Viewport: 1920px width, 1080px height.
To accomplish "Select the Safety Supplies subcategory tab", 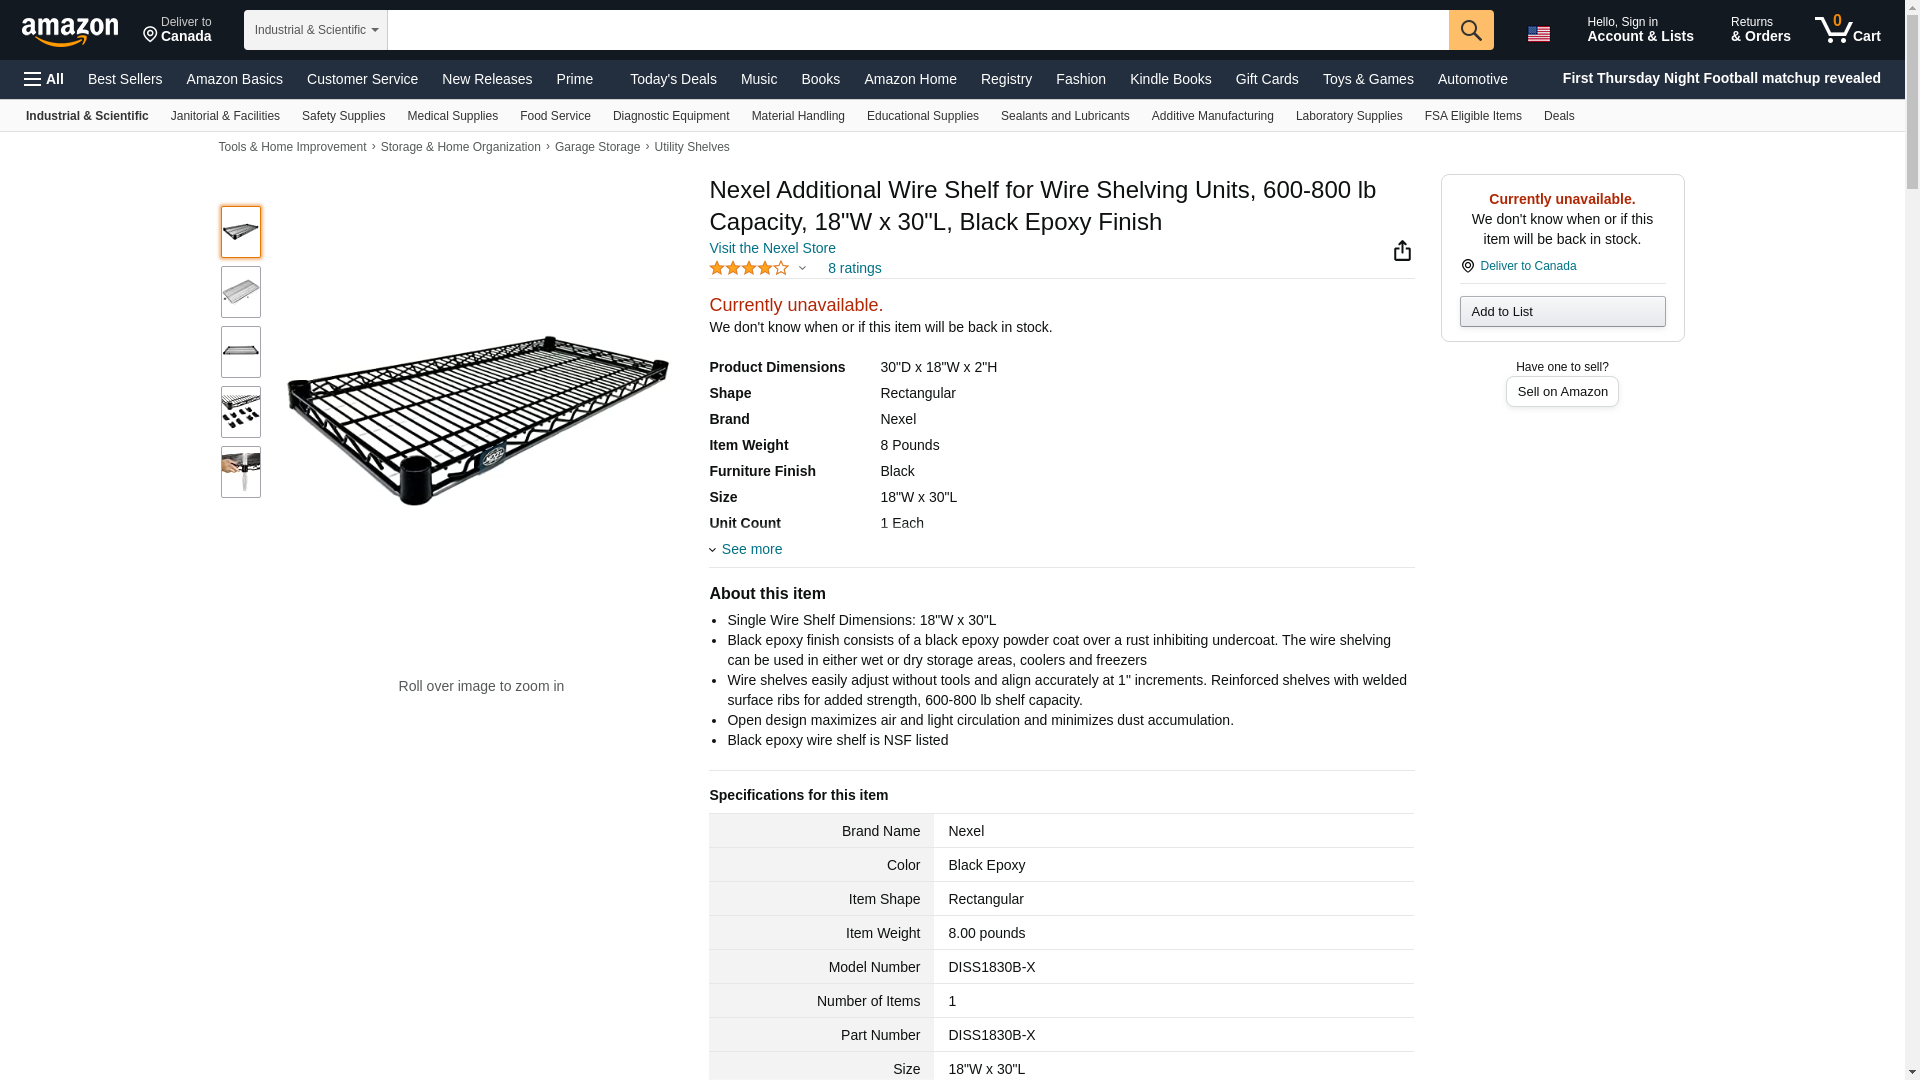I will (x=343, y=116).
